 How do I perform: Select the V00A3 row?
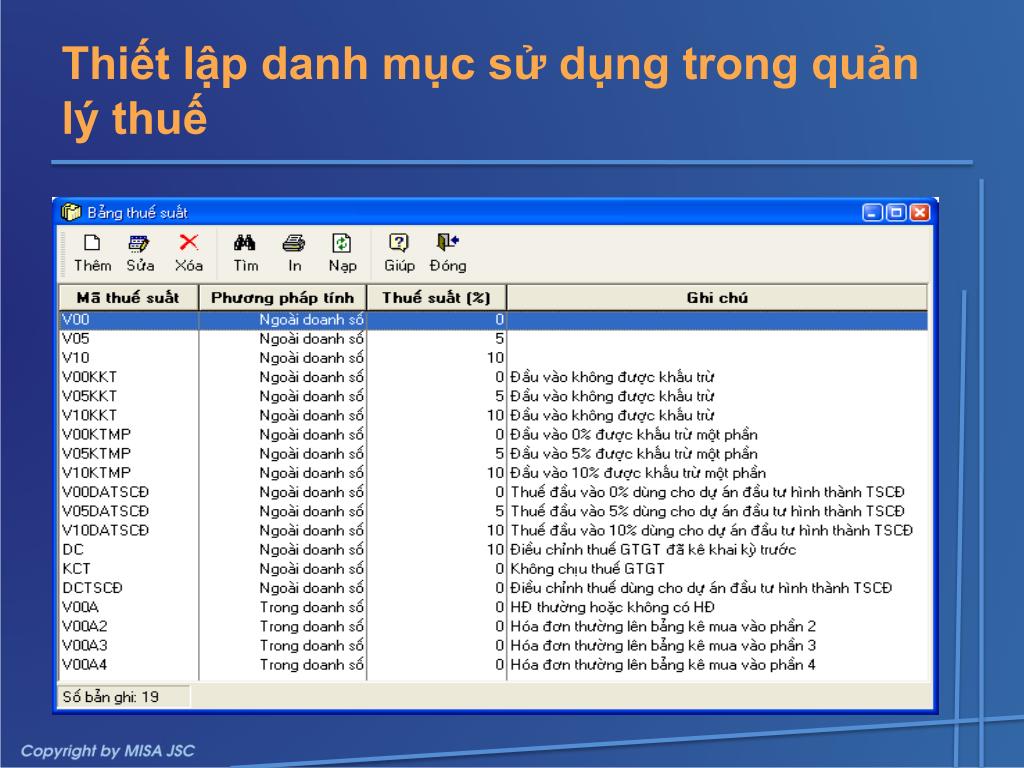click(x=493, y=645)
